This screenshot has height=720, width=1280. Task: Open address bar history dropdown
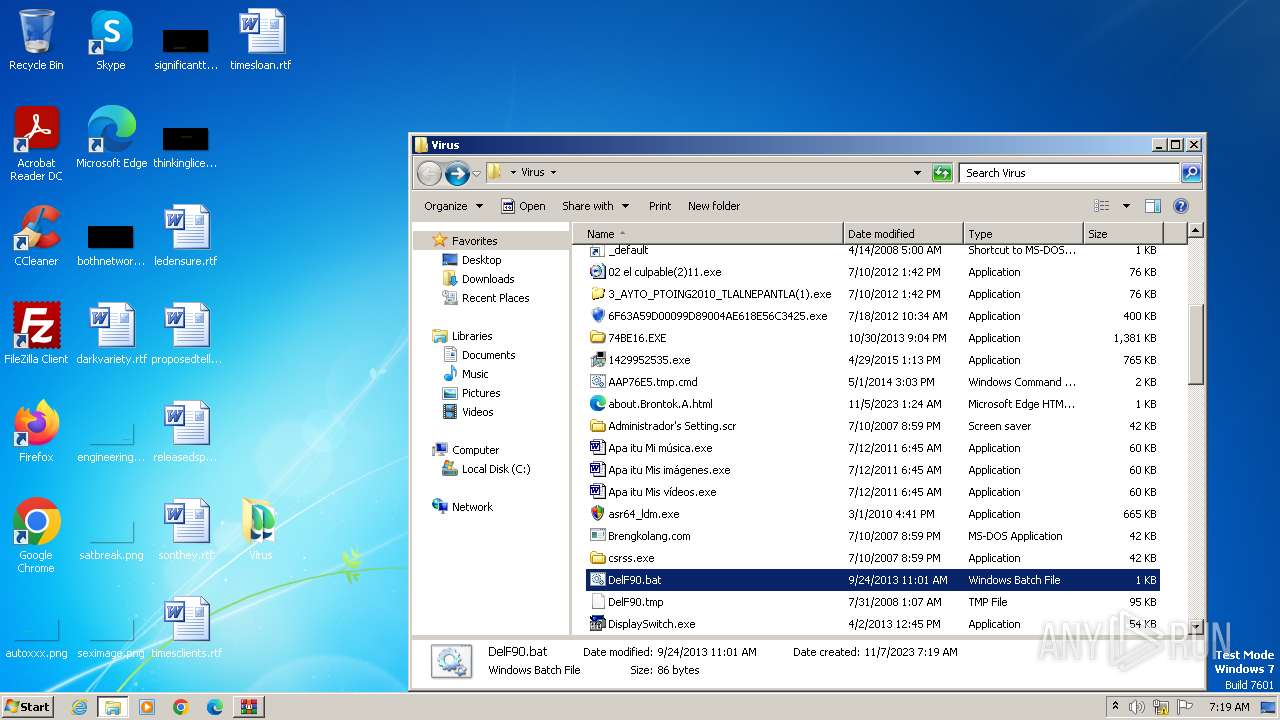point(917,173)
